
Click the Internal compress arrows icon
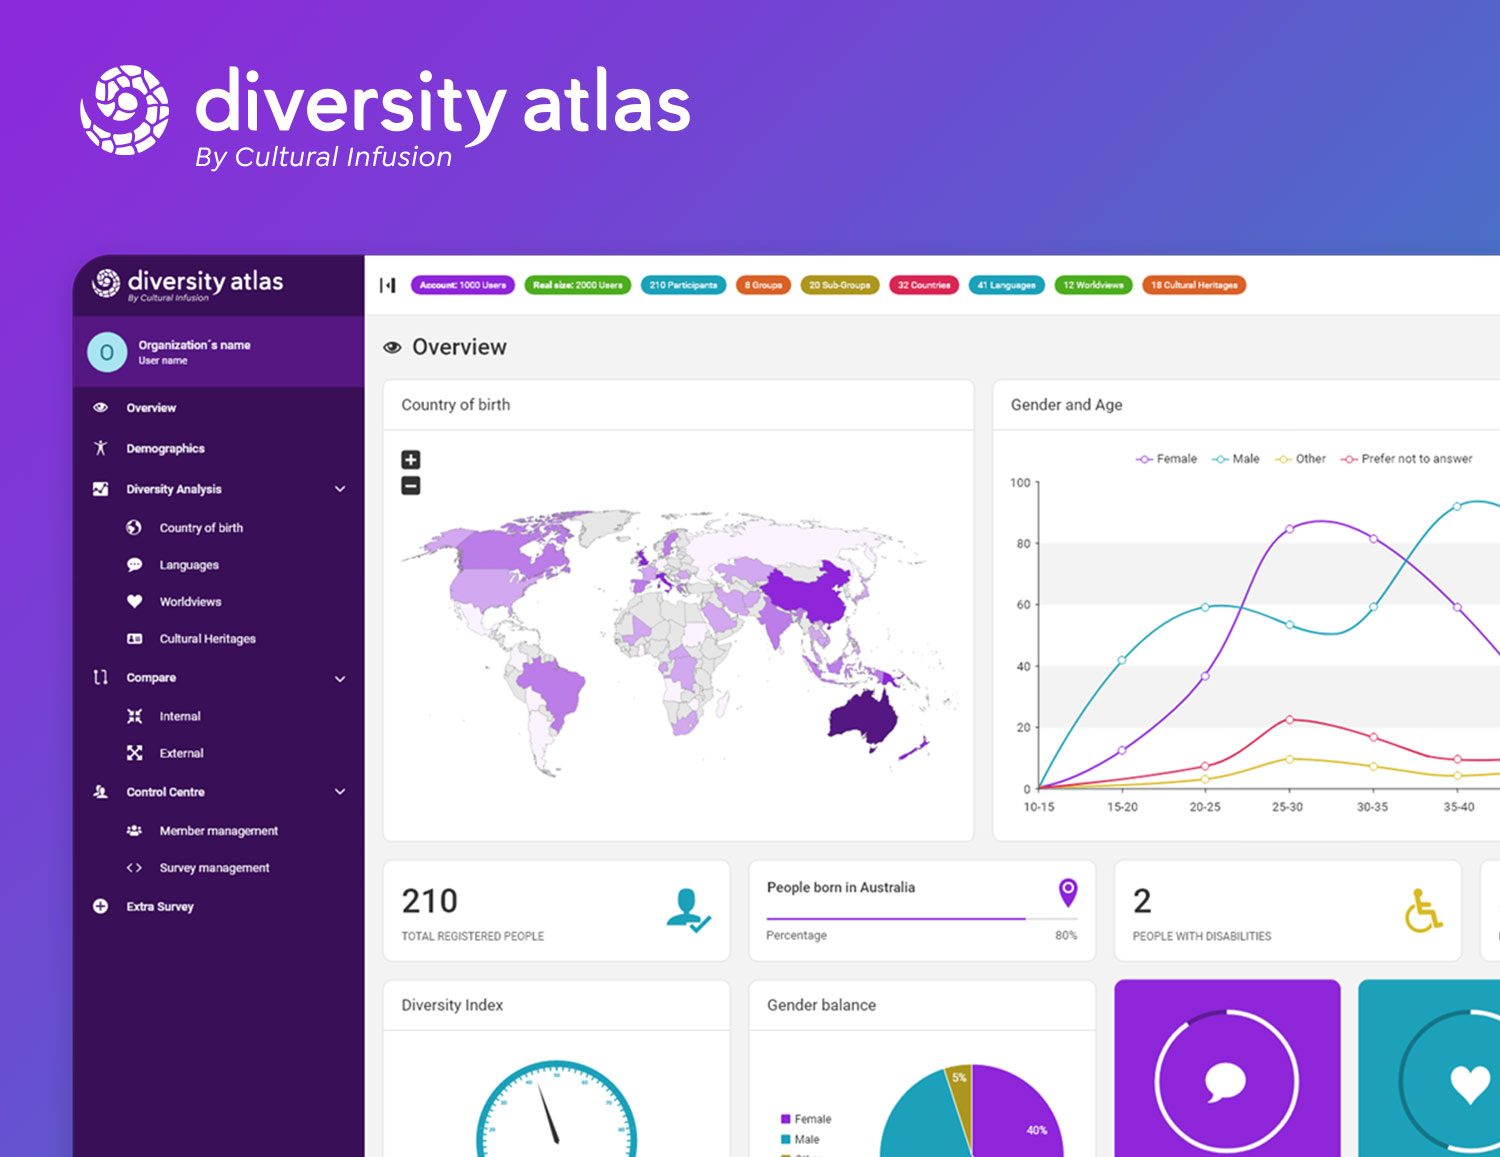(x=134, y=716)
